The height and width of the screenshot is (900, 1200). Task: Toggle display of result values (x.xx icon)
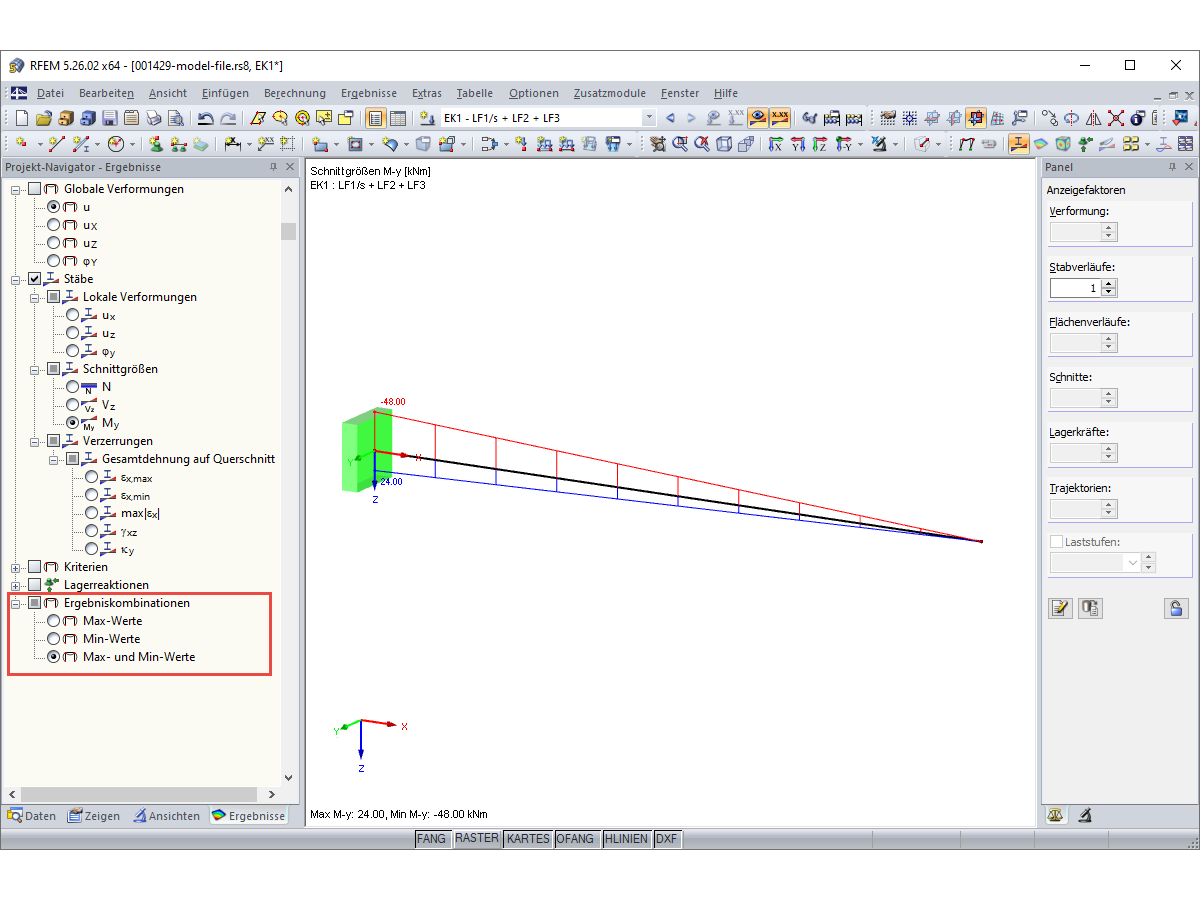point(778,117)
